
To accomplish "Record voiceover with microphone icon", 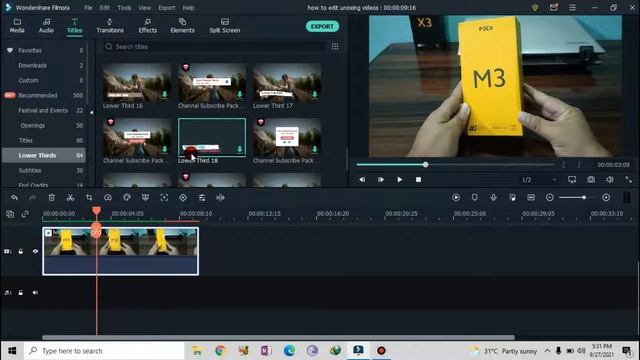I will (x=493, y=198).
